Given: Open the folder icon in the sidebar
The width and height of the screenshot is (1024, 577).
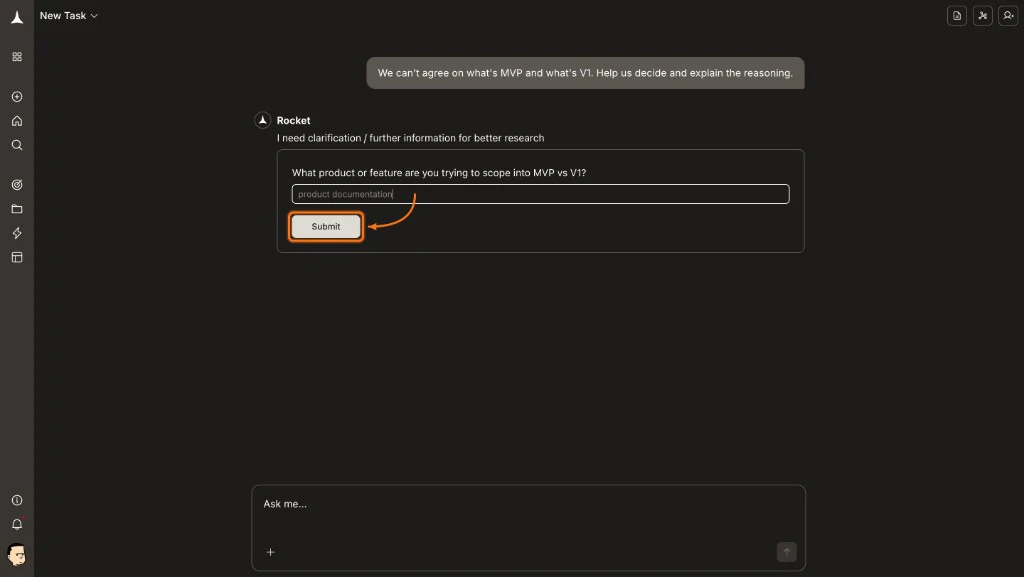Looking at the screenshot, I should 16,209.
